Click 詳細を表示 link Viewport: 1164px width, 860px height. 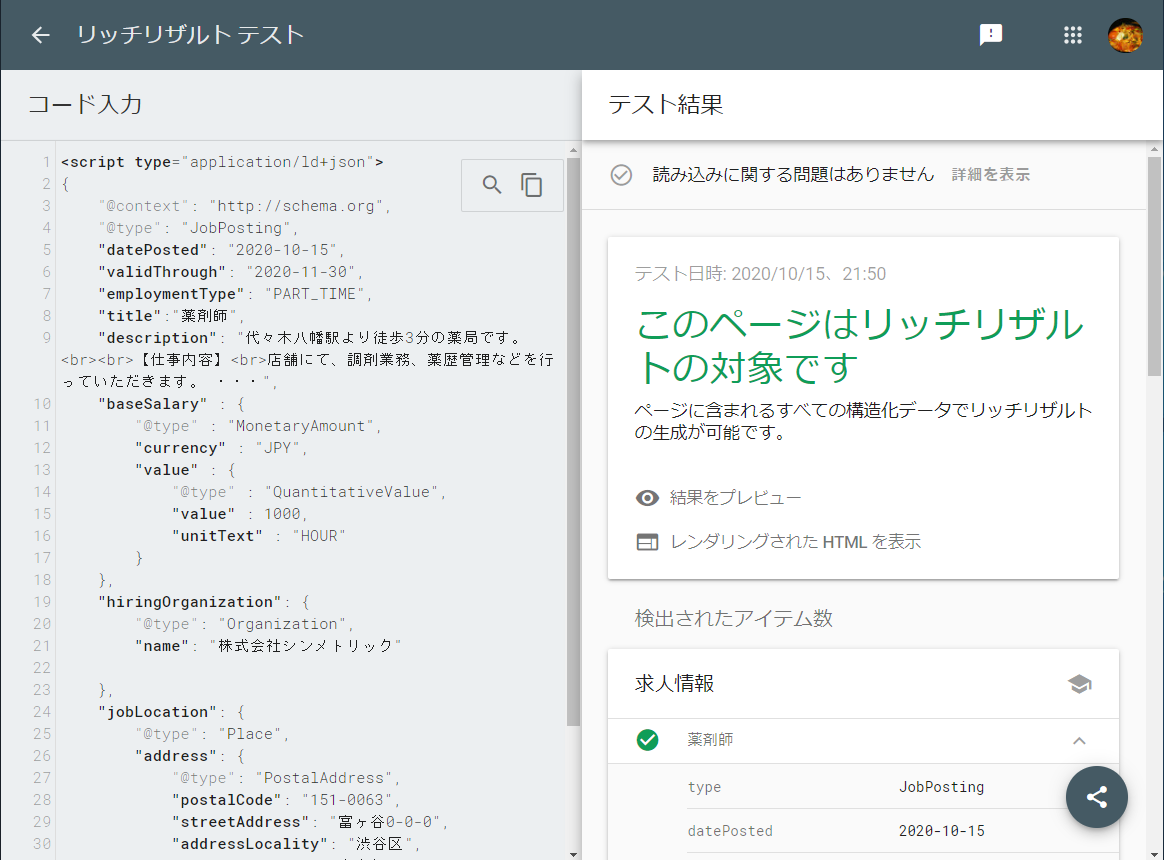click(x=990, y=175)
